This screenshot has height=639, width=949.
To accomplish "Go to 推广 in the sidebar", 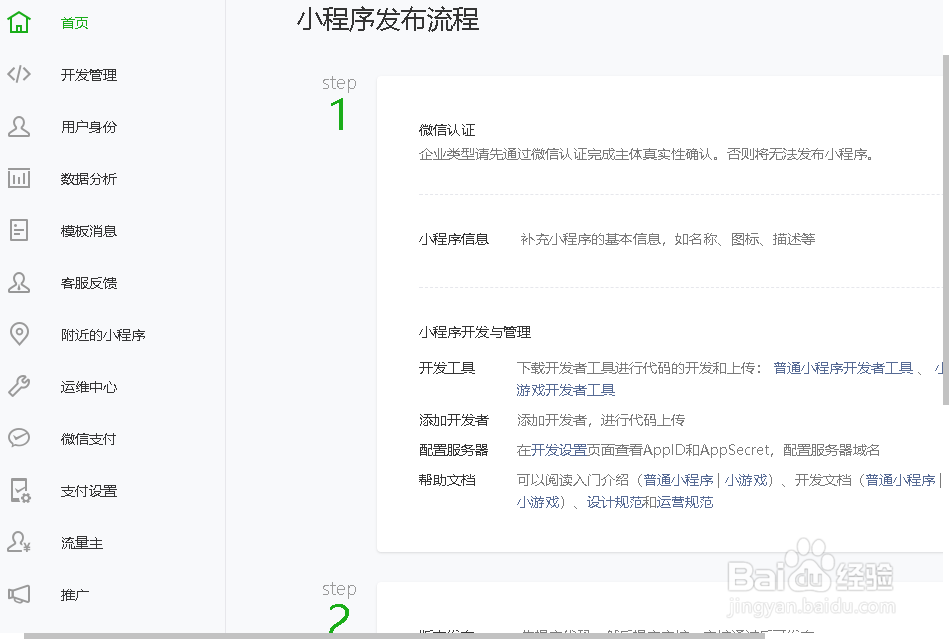I will pyautogui.click(x=74, y=595).
